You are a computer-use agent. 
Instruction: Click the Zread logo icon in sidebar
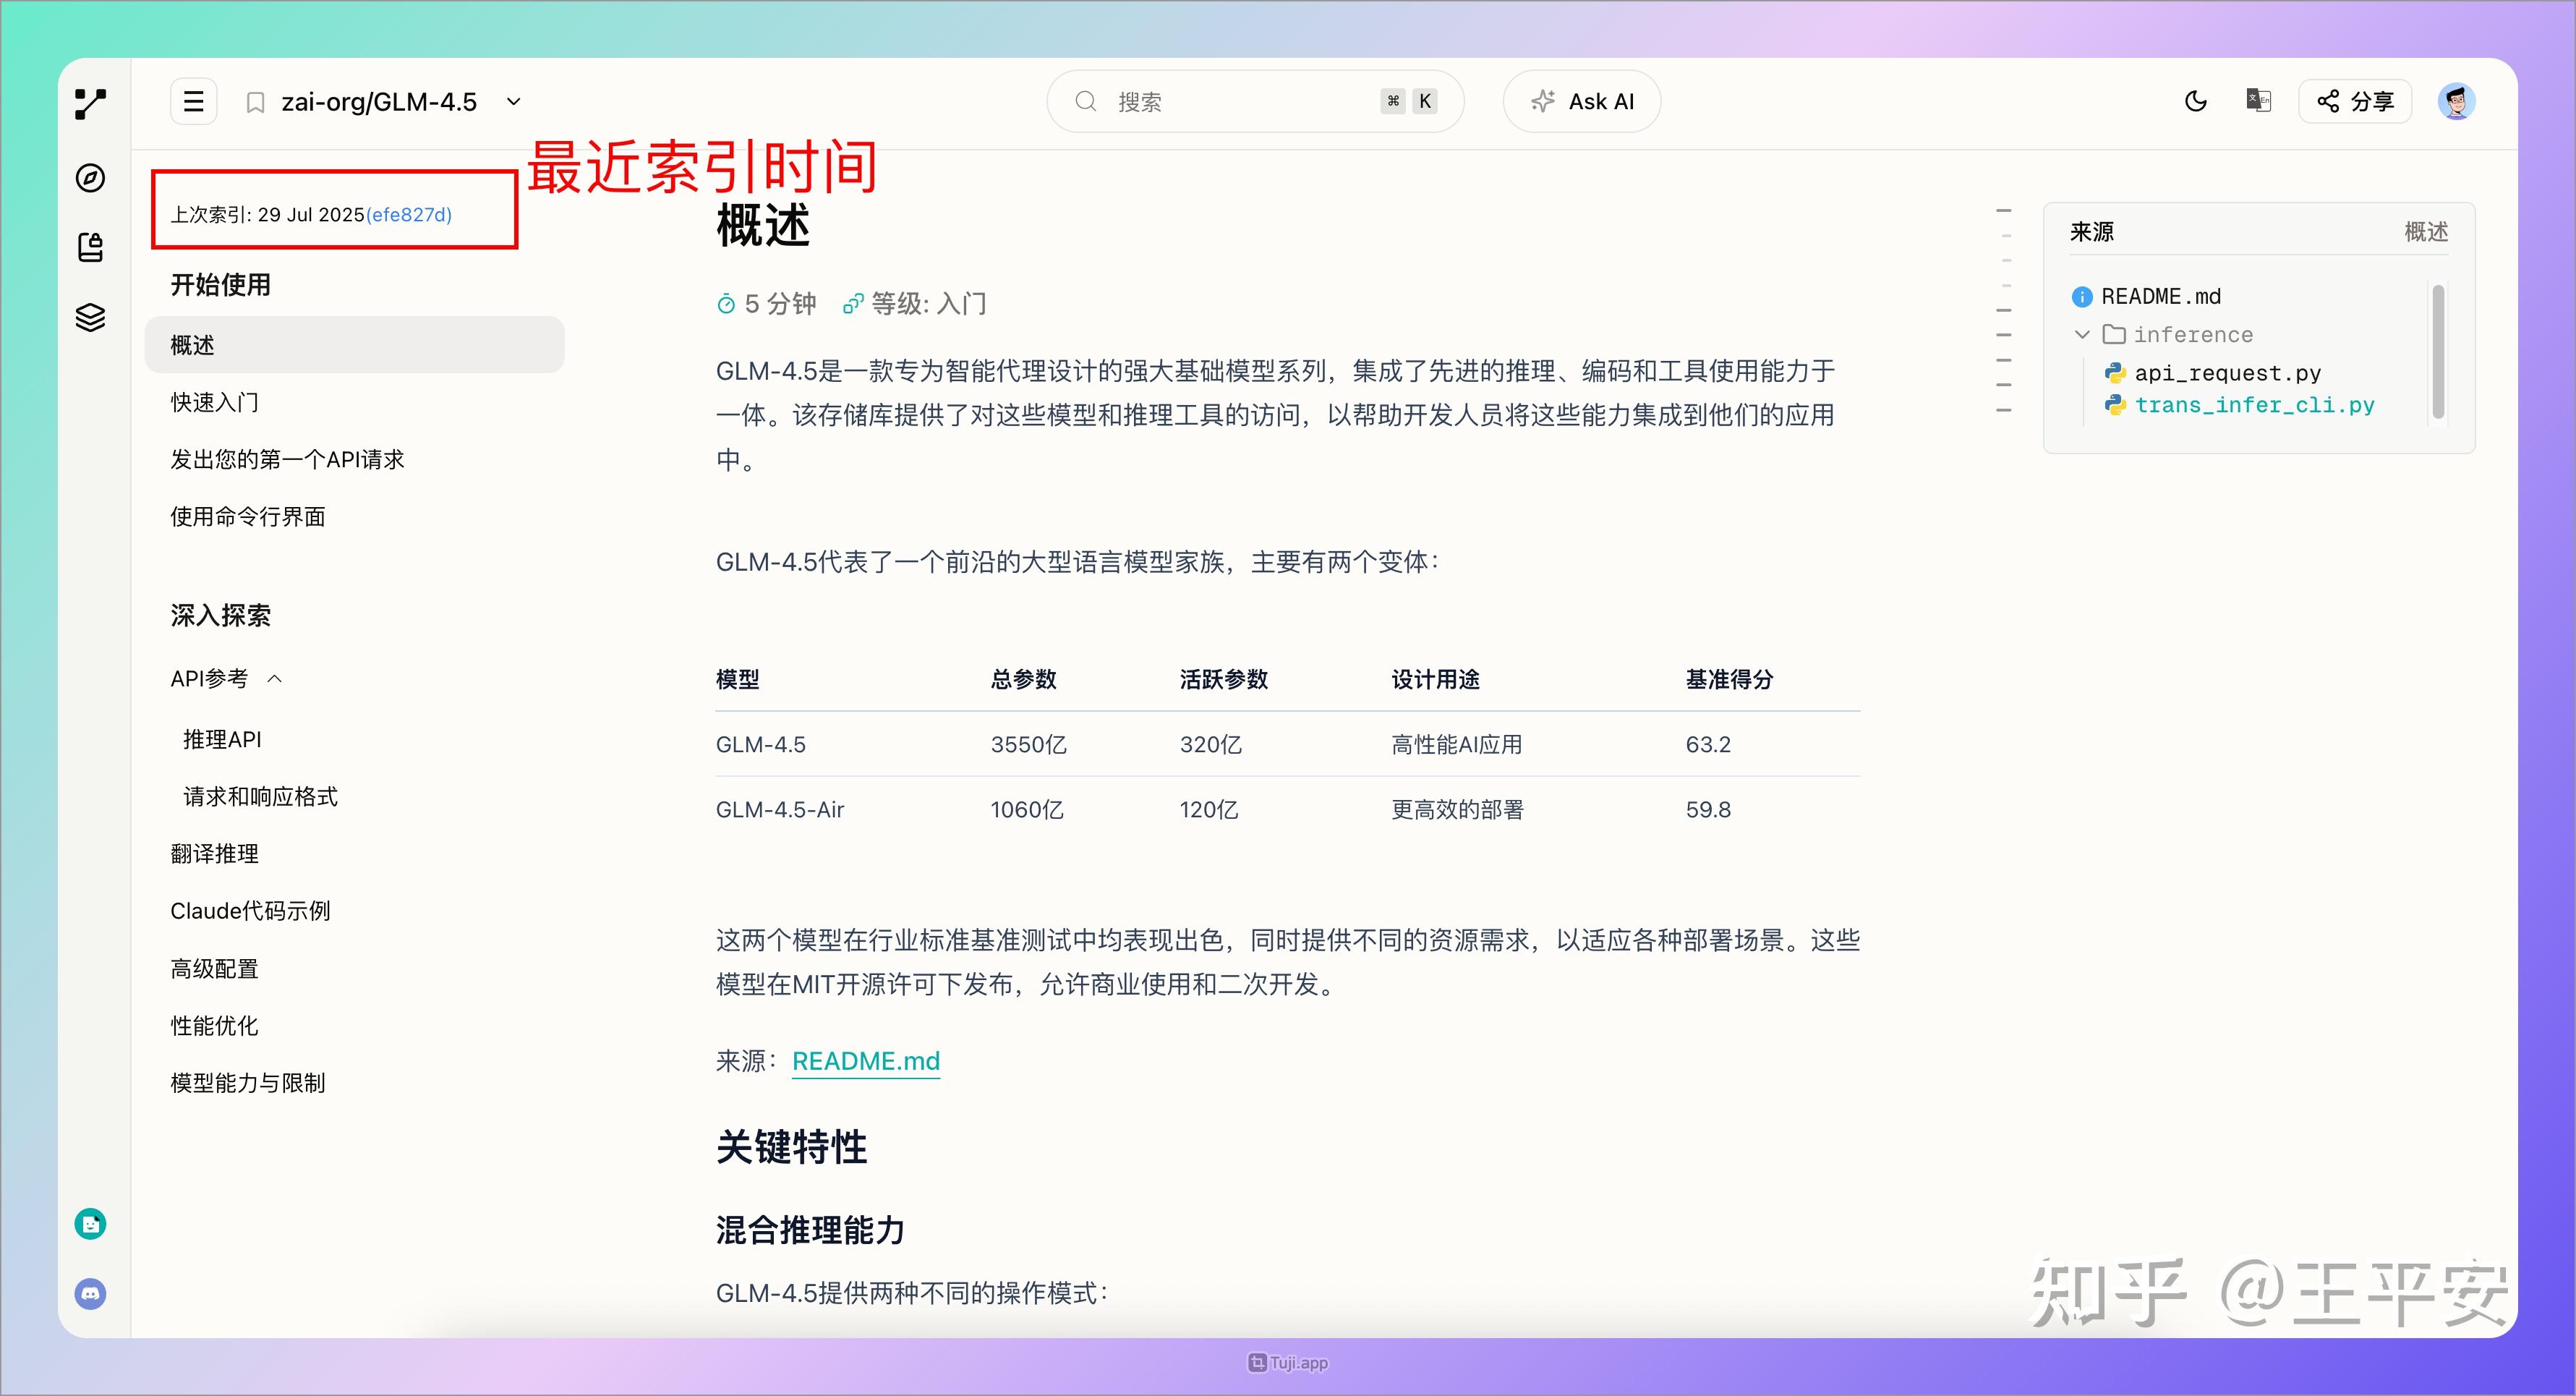click(x=90, y=103)
